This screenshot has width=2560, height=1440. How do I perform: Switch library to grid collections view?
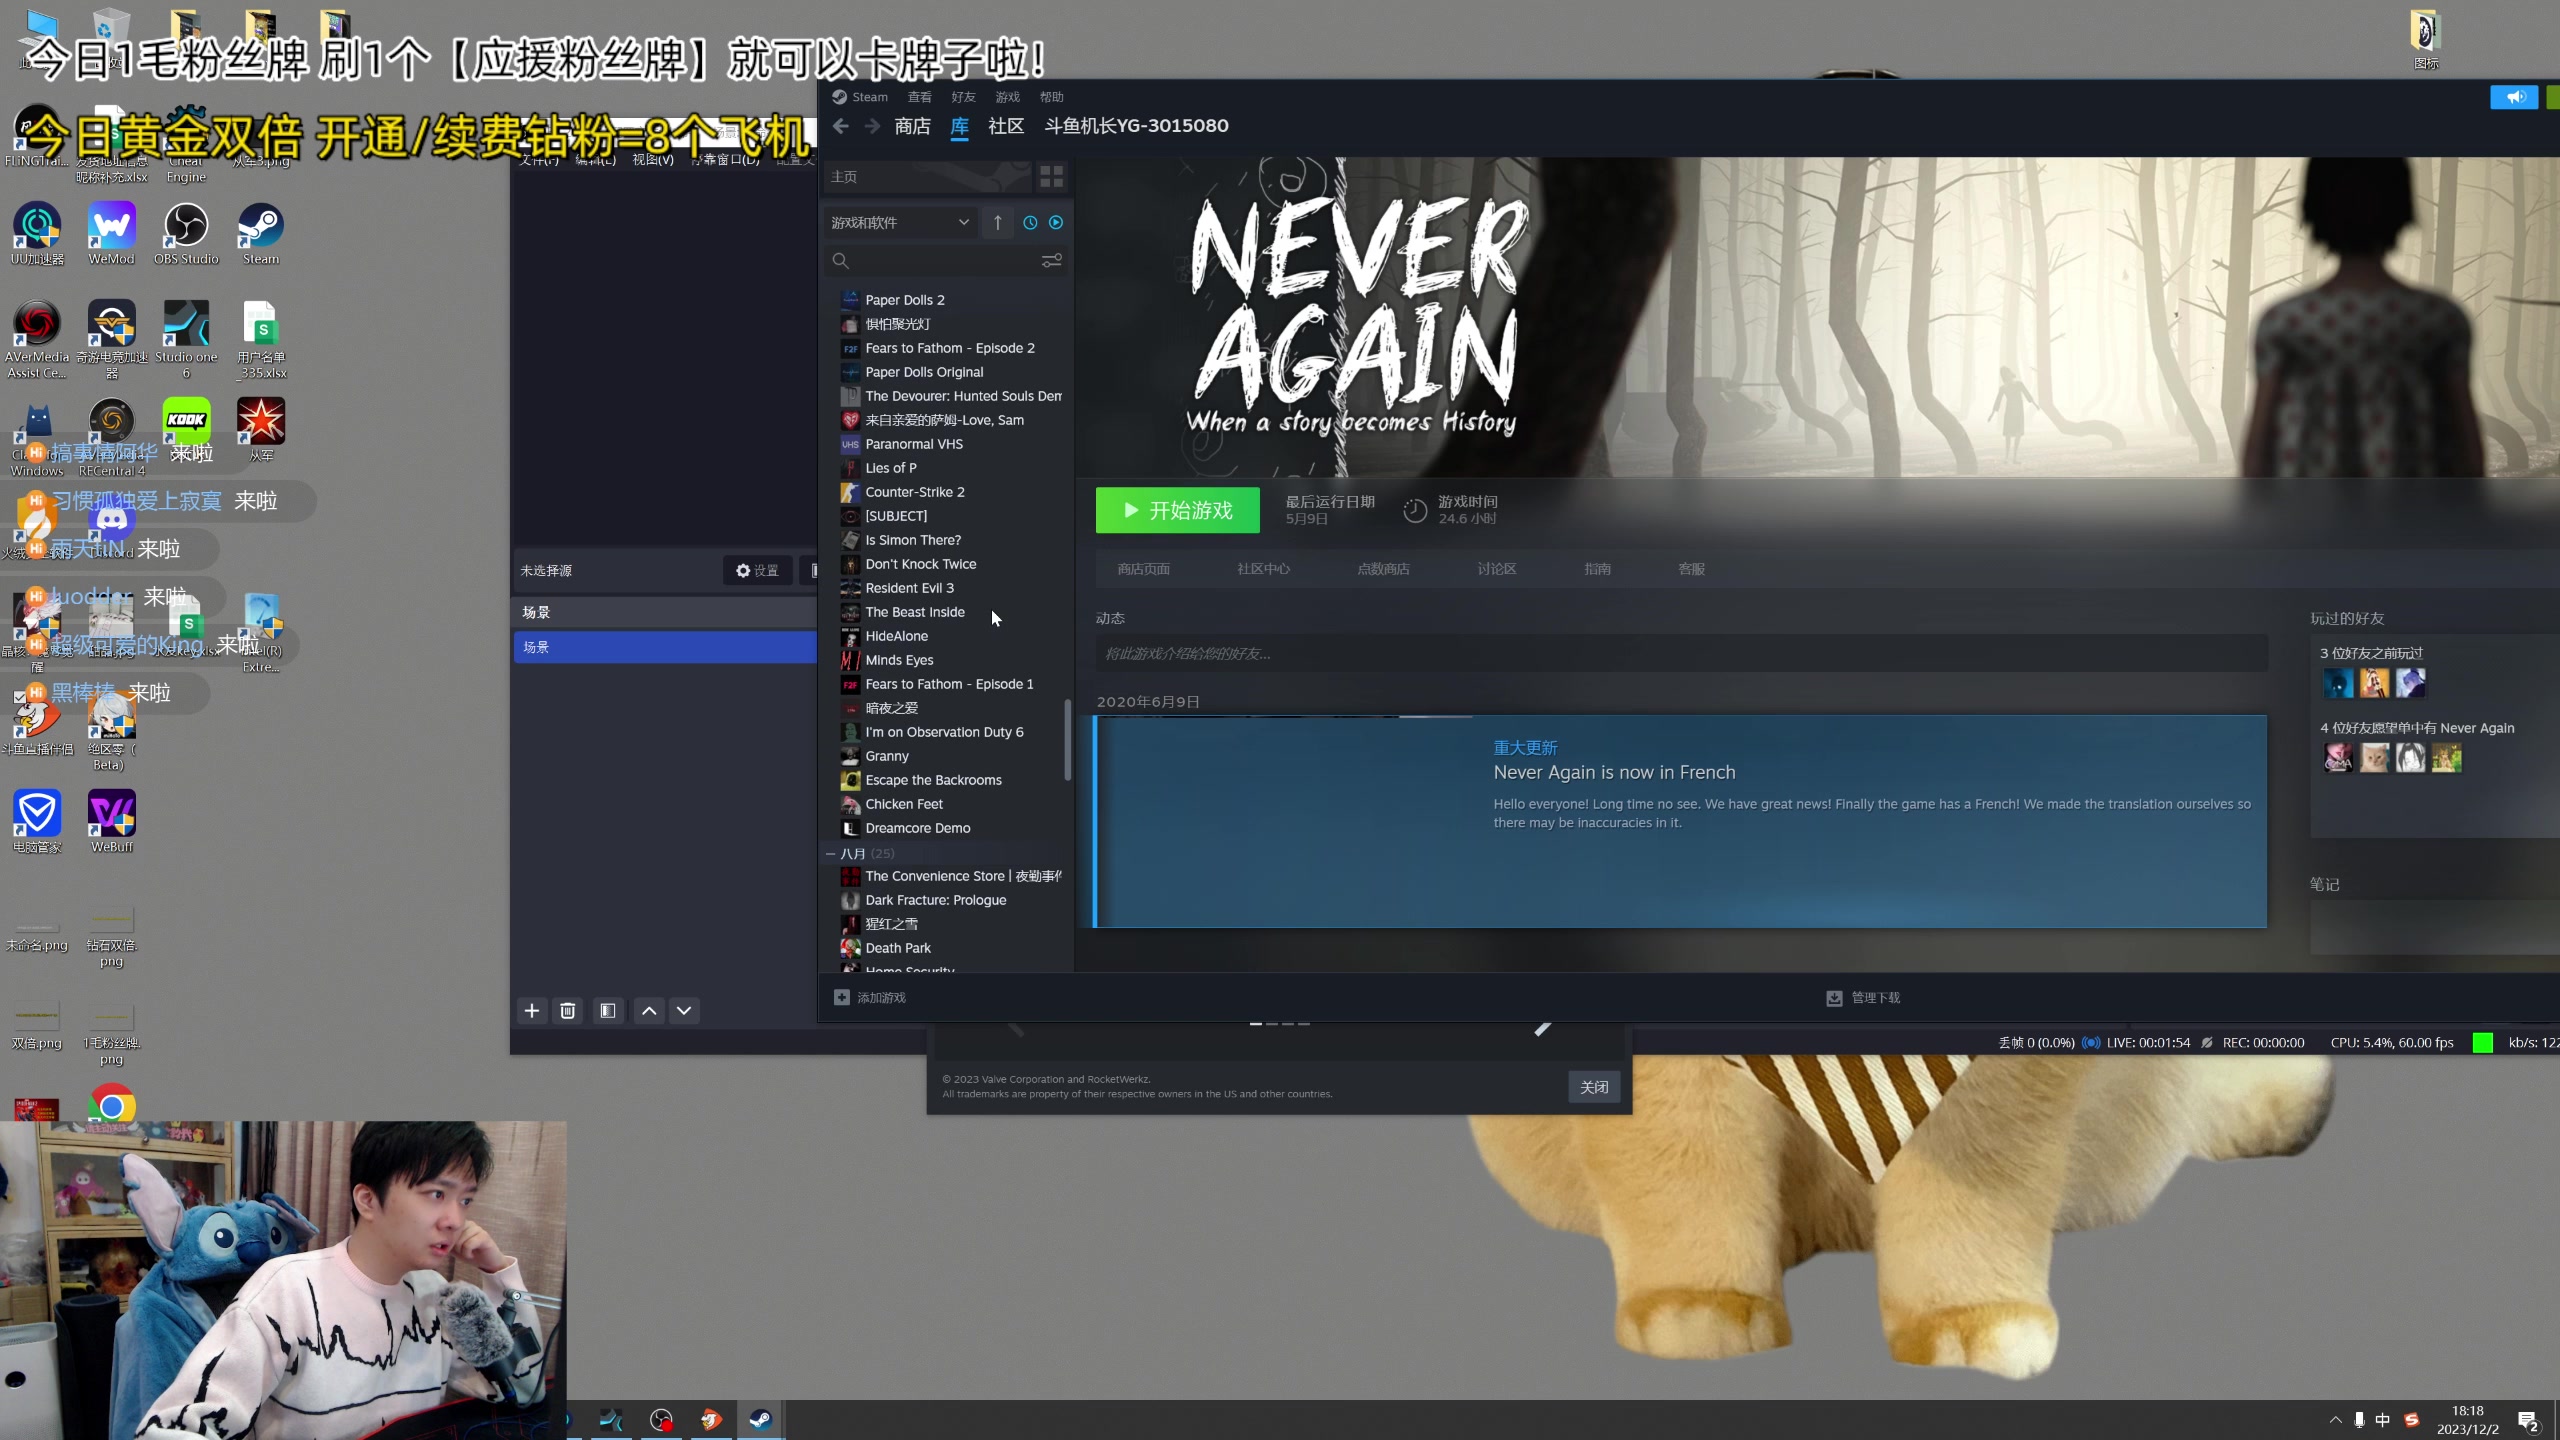tap(1051, 177)
